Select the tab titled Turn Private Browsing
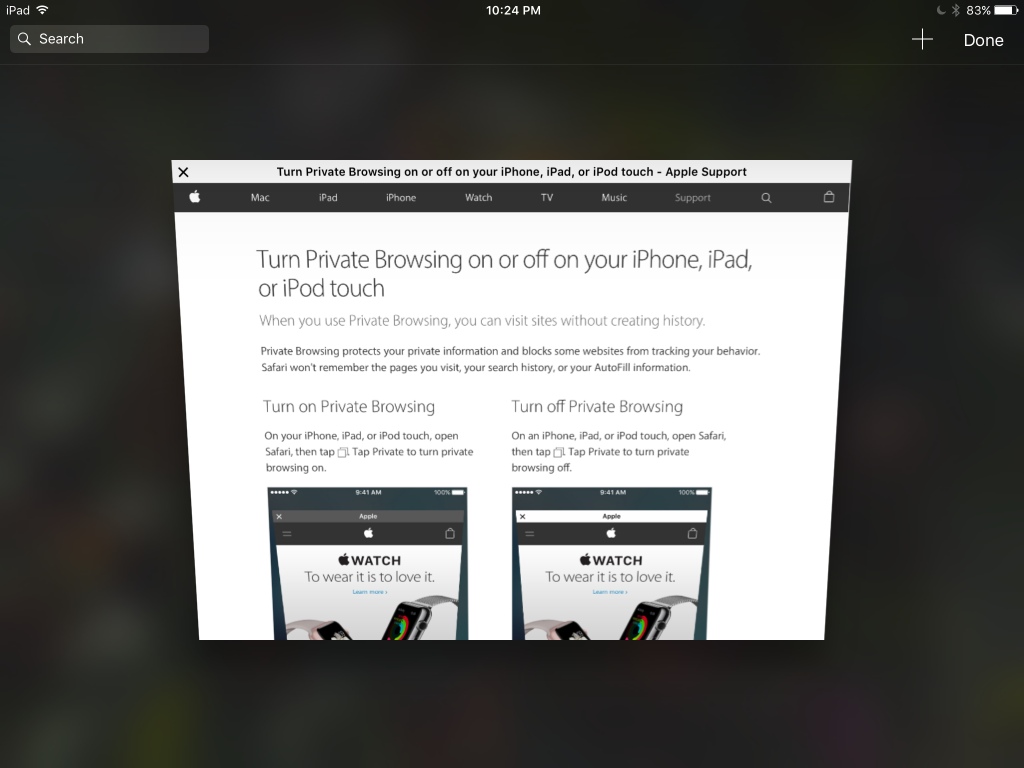The image size is (1024, 768). click(x=511, y=172)
